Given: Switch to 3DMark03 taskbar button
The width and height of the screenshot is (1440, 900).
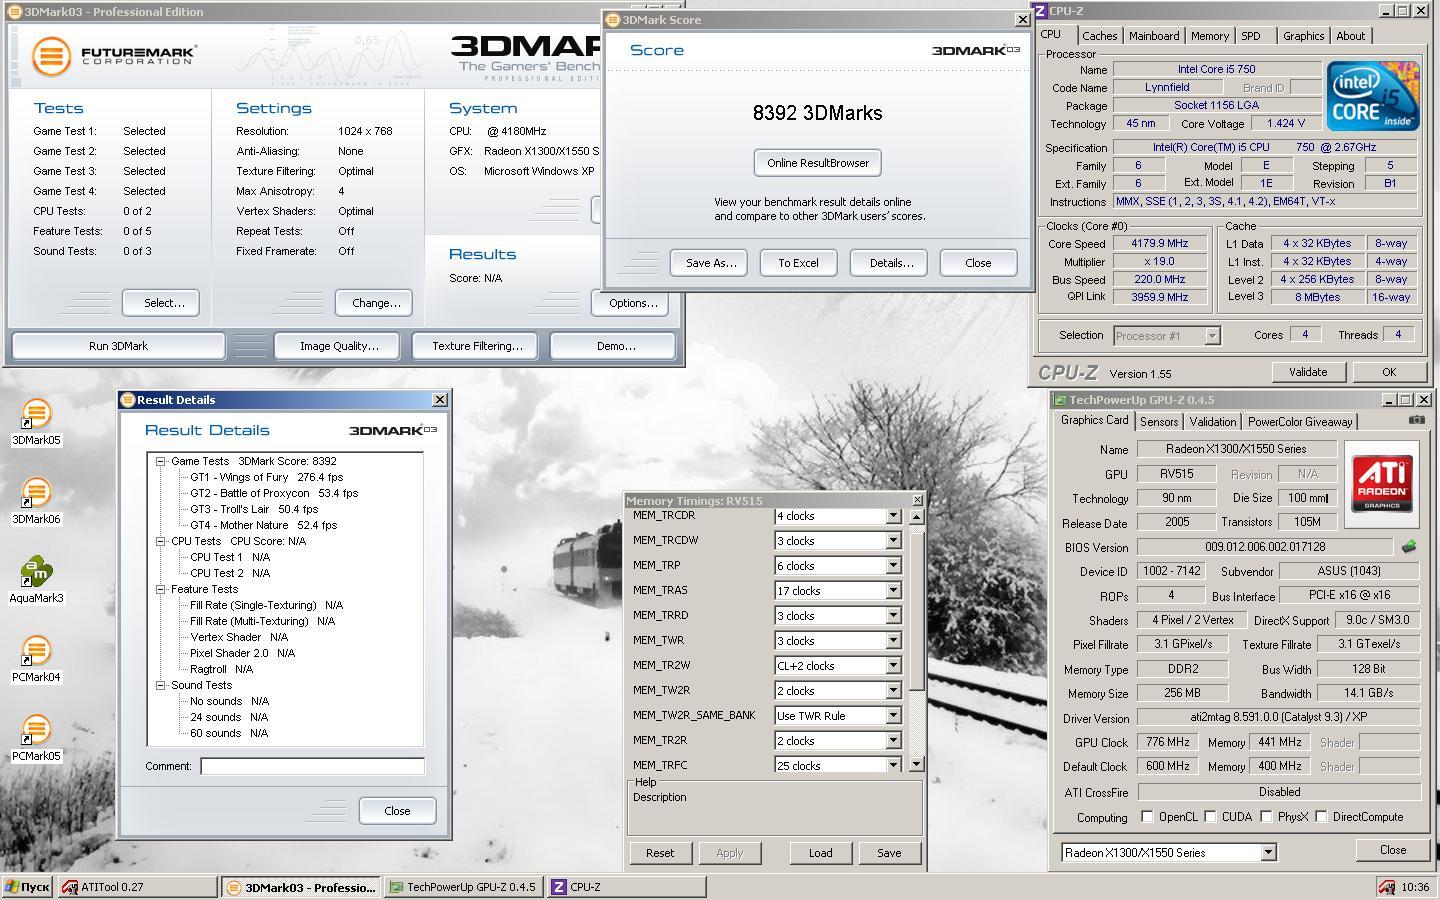Looking at the screenshot, I should [301, 887].
